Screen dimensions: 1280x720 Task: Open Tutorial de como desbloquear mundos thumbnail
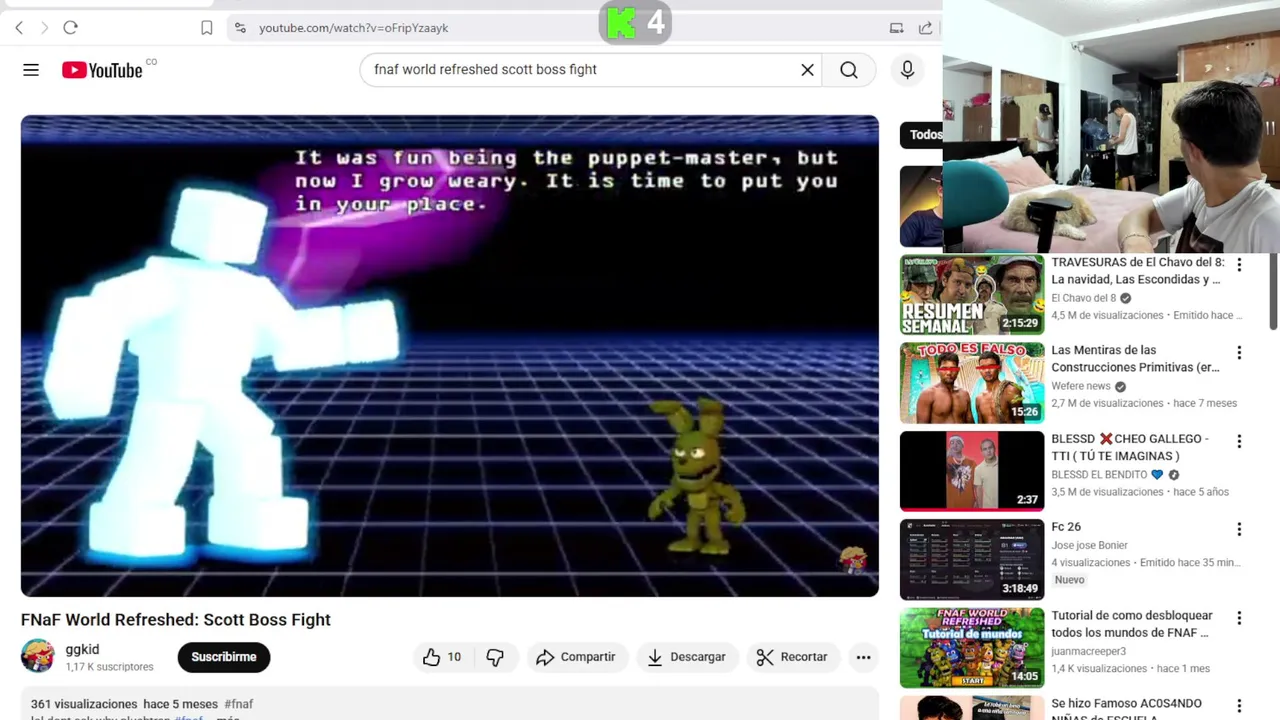pyautogui.click(x=972, y=647)
